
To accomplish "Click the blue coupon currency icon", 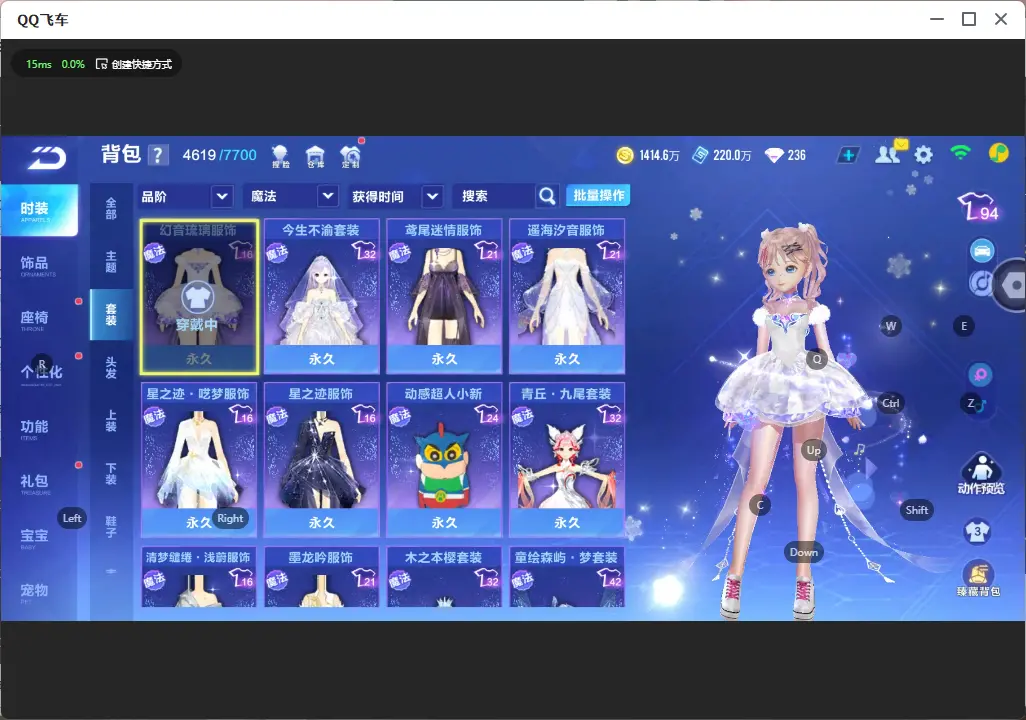I will 700,155.
